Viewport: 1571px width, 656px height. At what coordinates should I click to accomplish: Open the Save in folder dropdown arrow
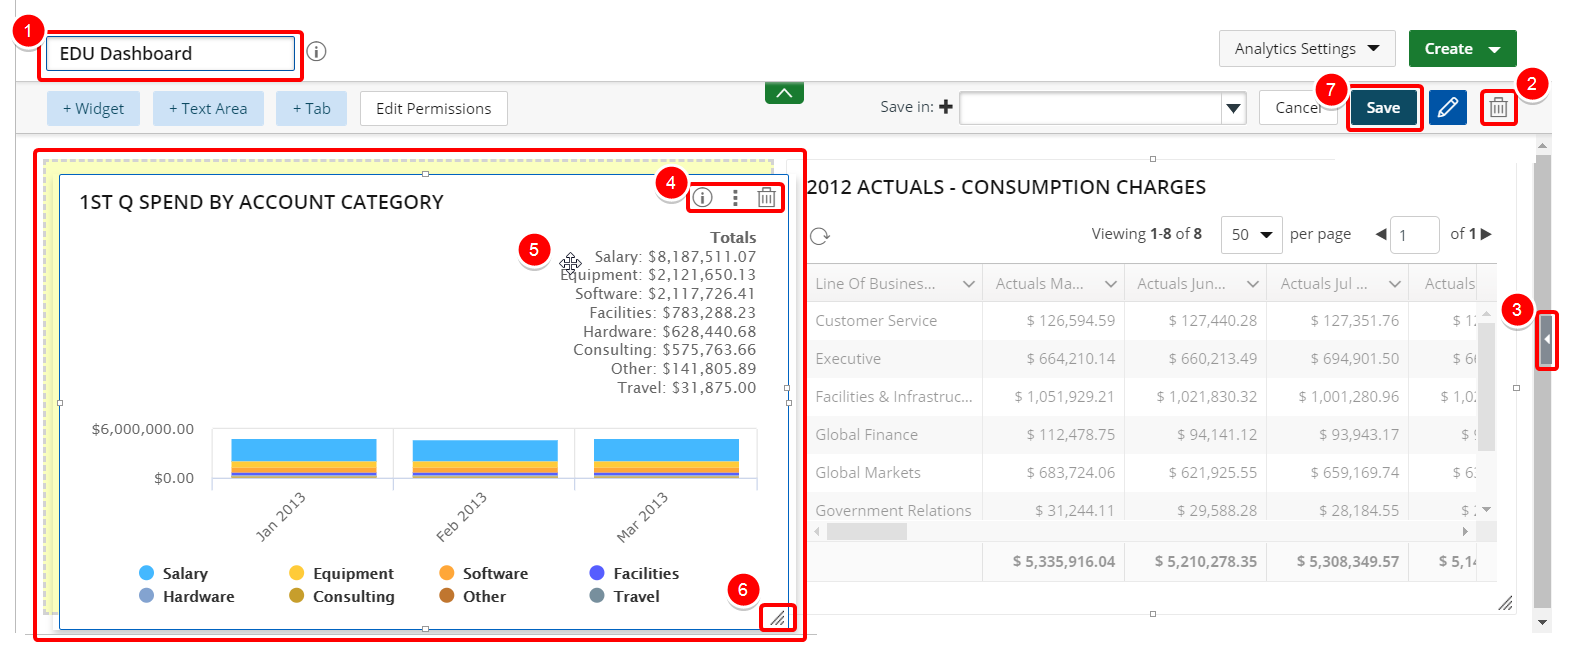[1234, 108]
